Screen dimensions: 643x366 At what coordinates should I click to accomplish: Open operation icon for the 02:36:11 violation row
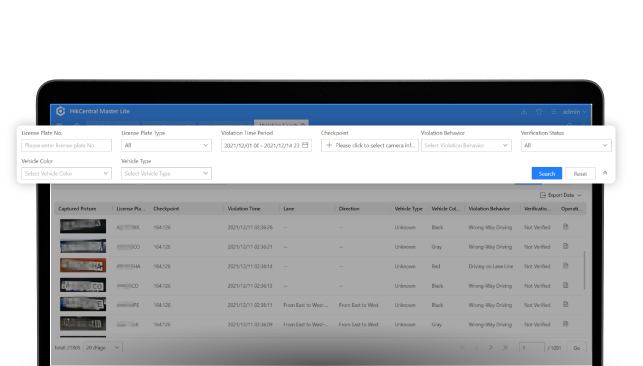pos(565,305)
